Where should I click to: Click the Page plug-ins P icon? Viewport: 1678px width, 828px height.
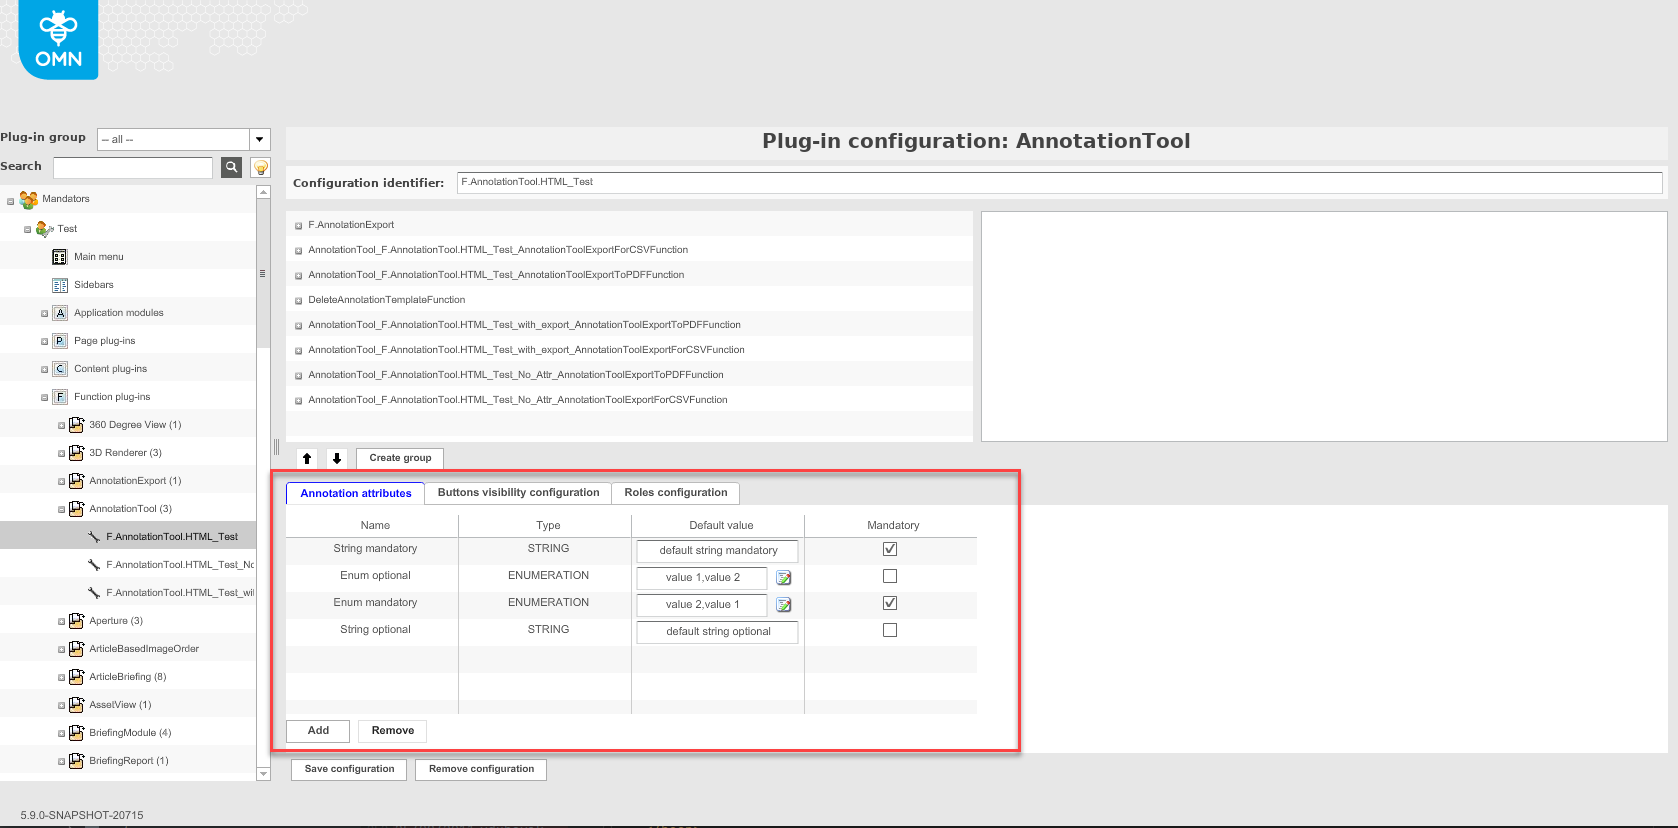point(60,341)
